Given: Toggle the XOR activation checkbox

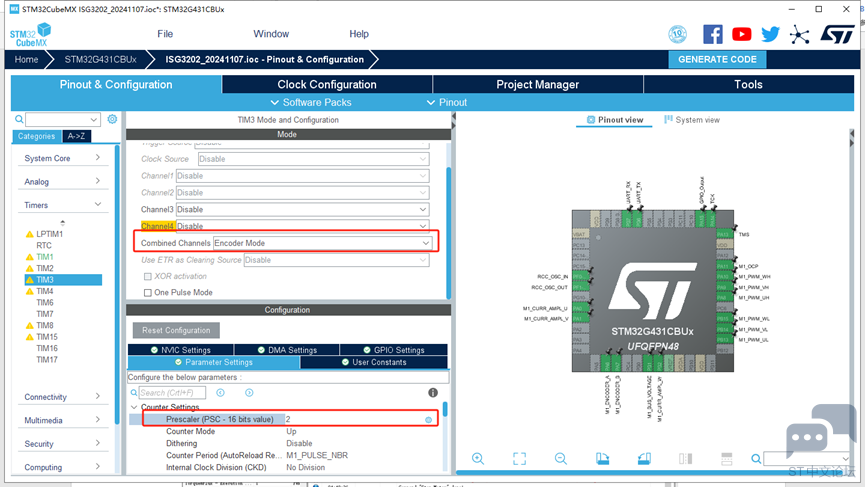Looking at the screenshot, I should tap(147, 276).
